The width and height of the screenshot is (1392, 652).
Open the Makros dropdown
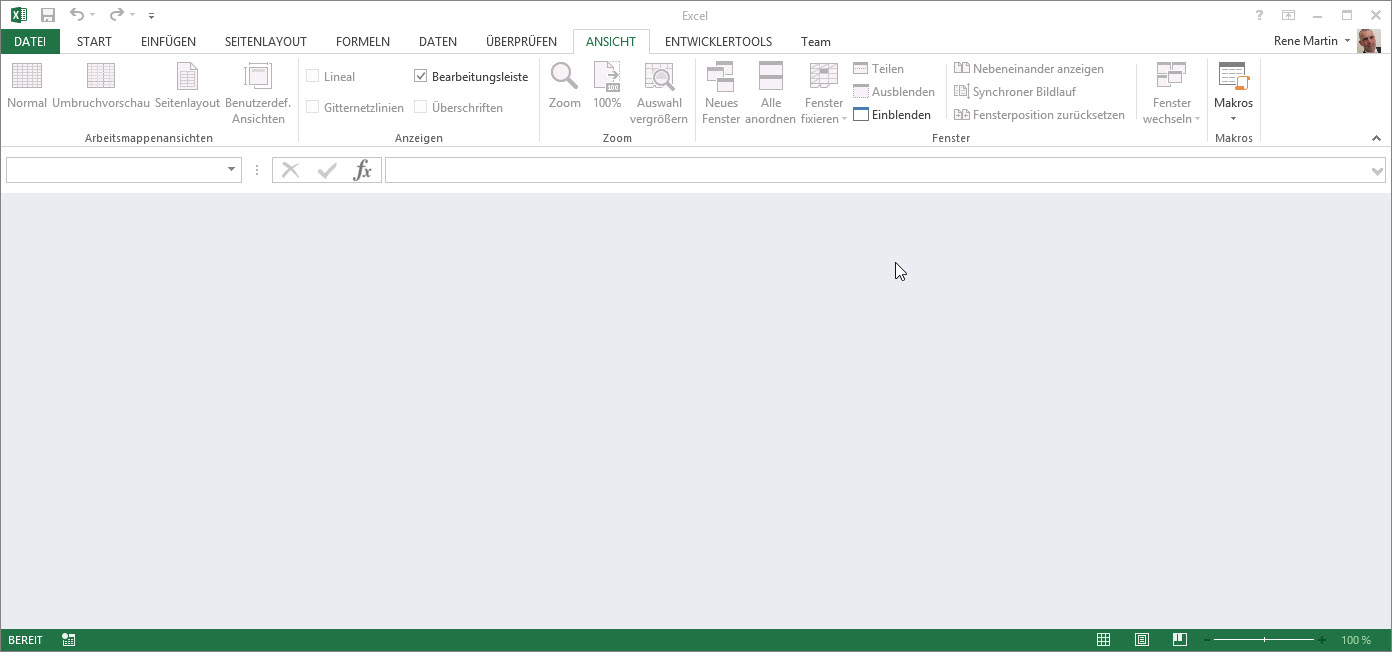click(x=1233, y=110)
